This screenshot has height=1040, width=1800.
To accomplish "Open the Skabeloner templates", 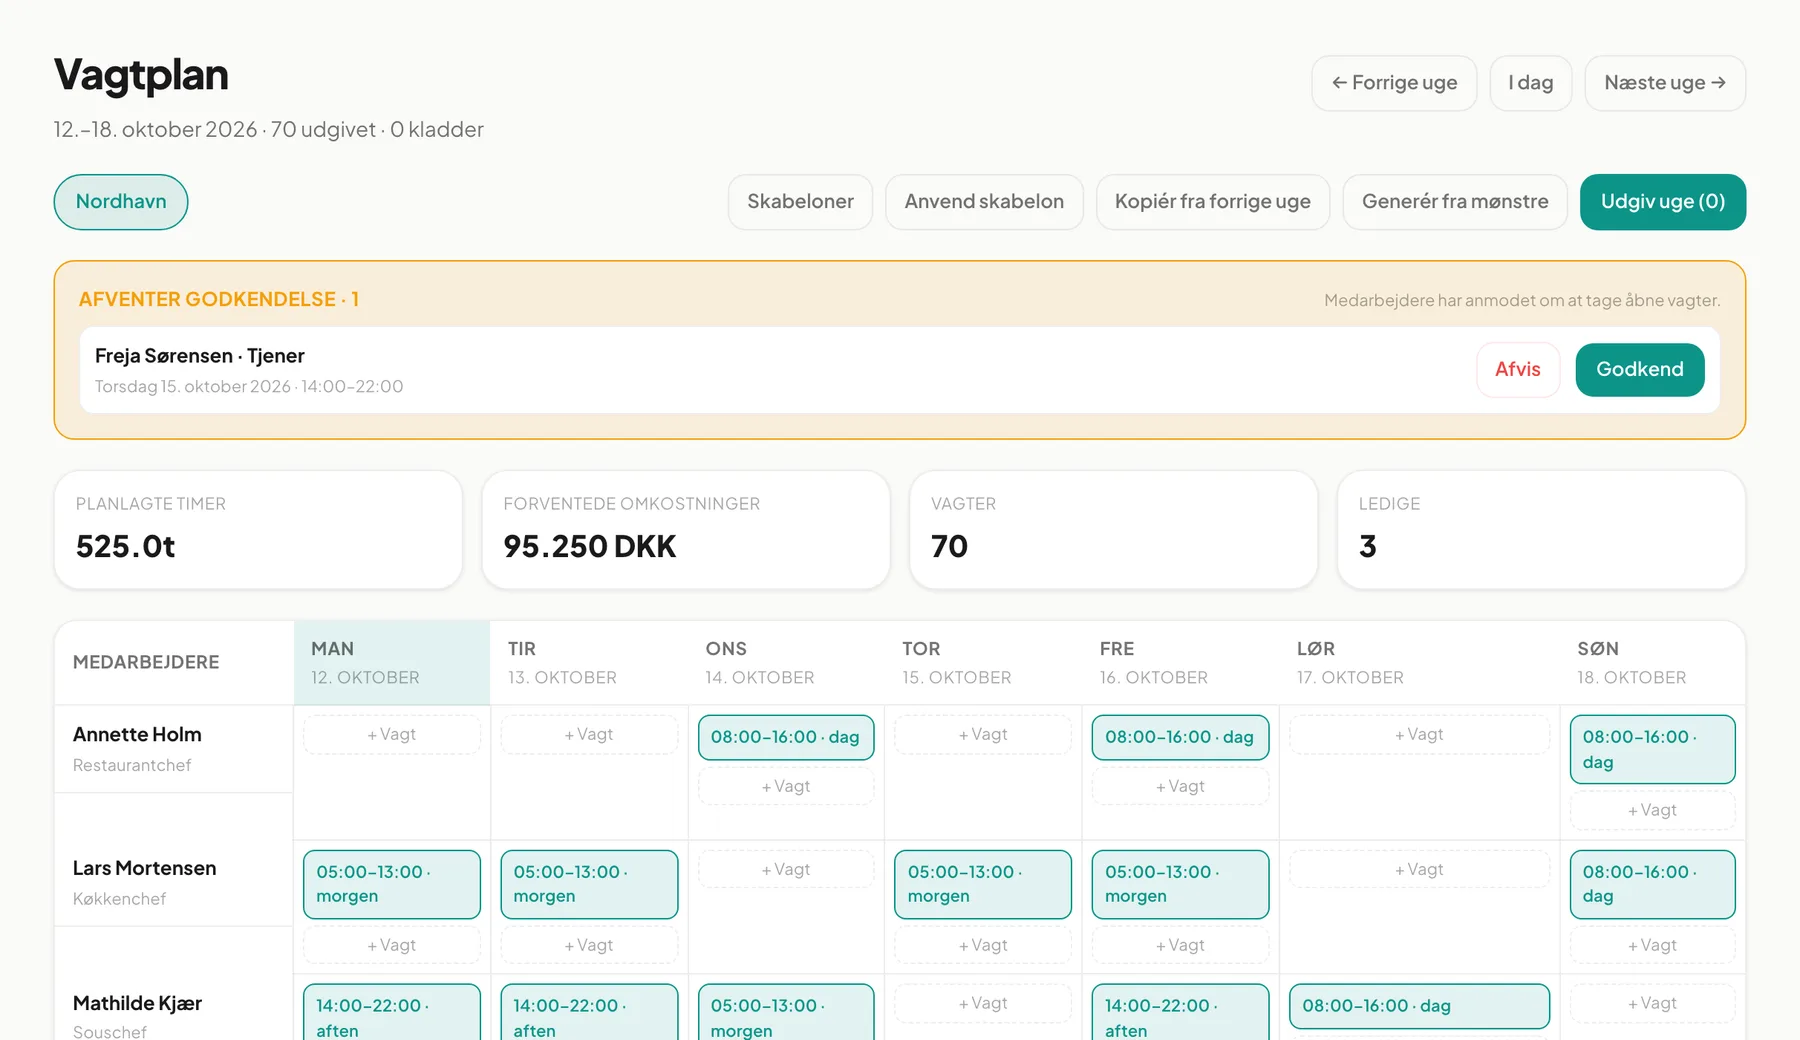I will pos(800,202).
